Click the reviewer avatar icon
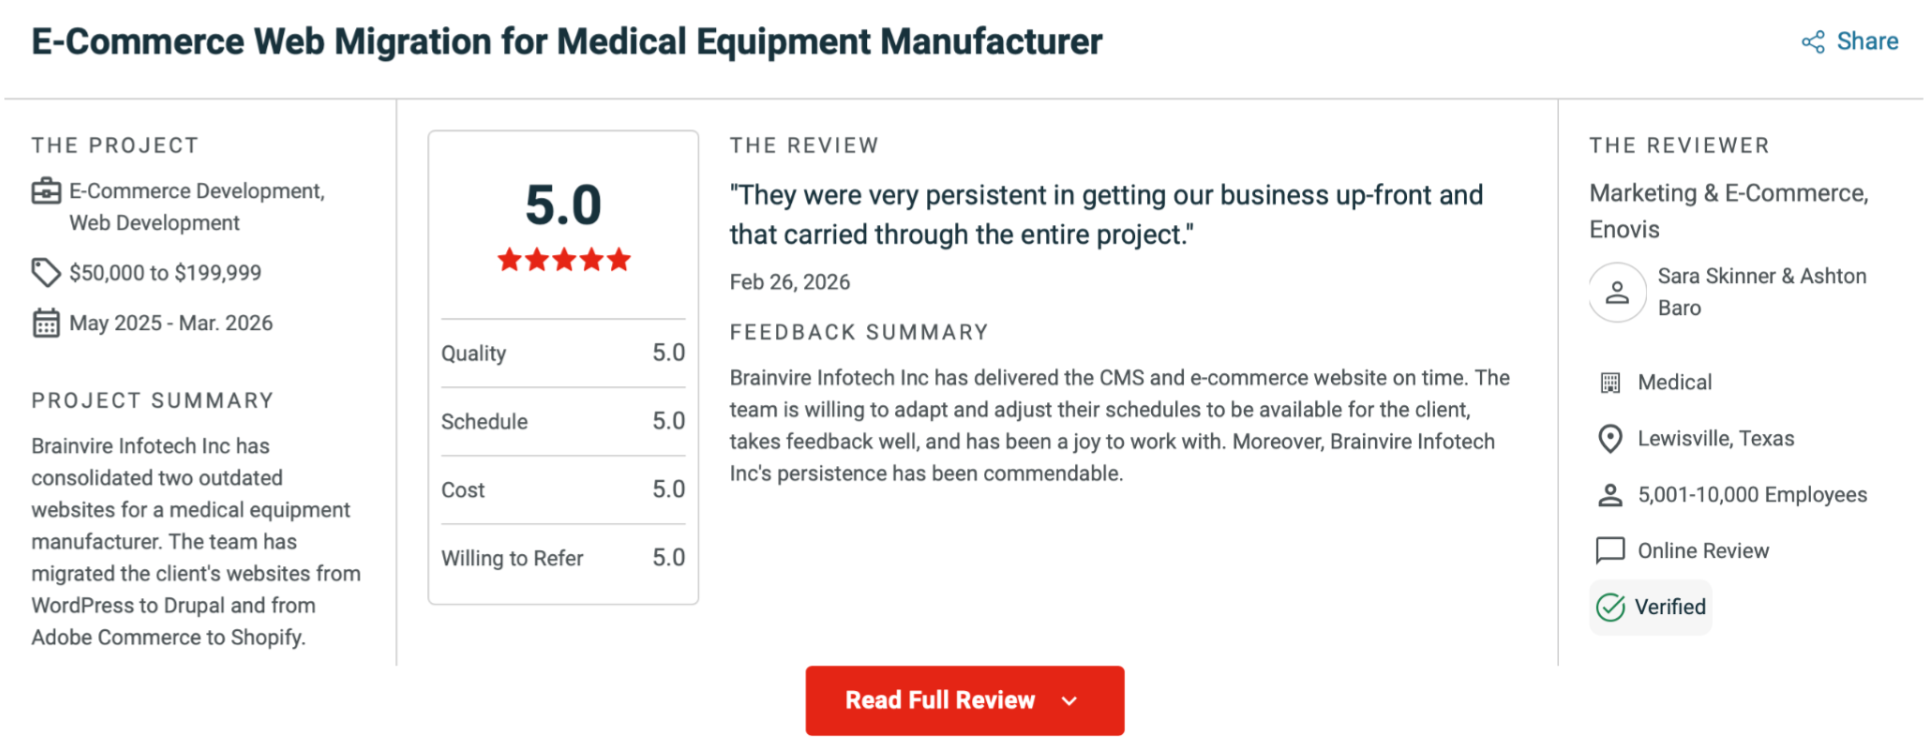Viewport: 1930px width, 742px height. [x=1617, y=292]
